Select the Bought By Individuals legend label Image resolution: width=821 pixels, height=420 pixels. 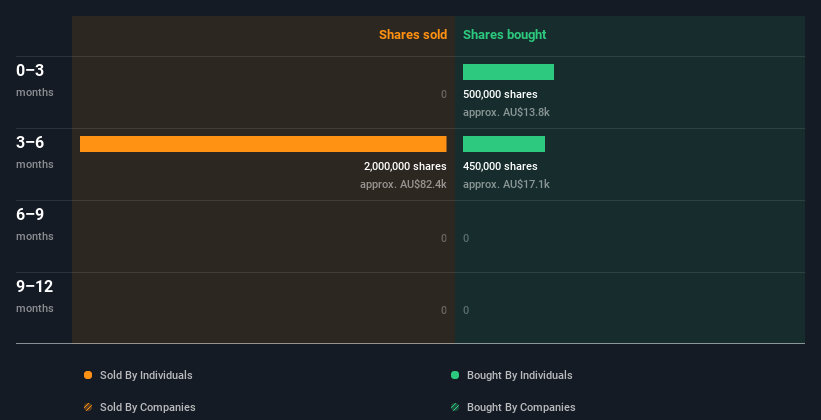[519, 375]
